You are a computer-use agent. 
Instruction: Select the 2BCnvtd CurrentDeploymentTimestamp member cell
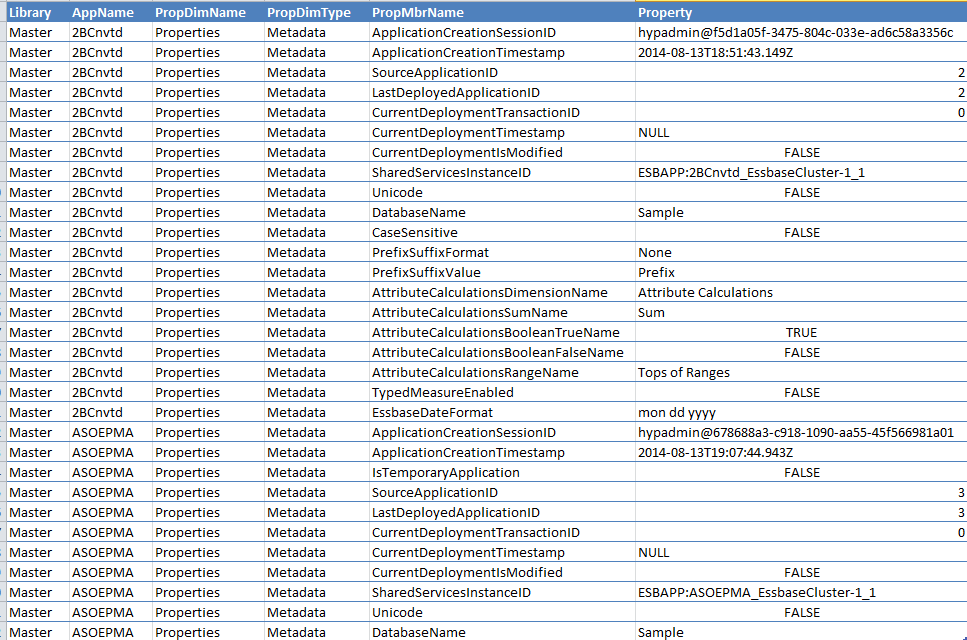(x=502, y=133)
